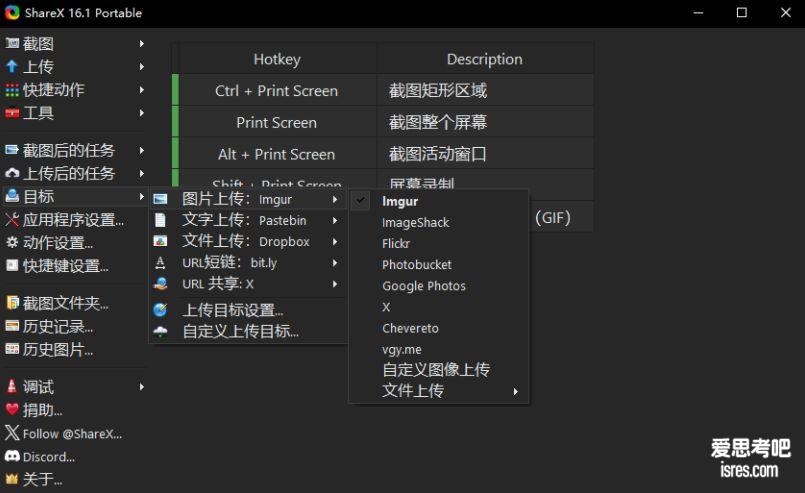805x493 pixels.
Task: Click the Discord logo icon
Action: 12,456
